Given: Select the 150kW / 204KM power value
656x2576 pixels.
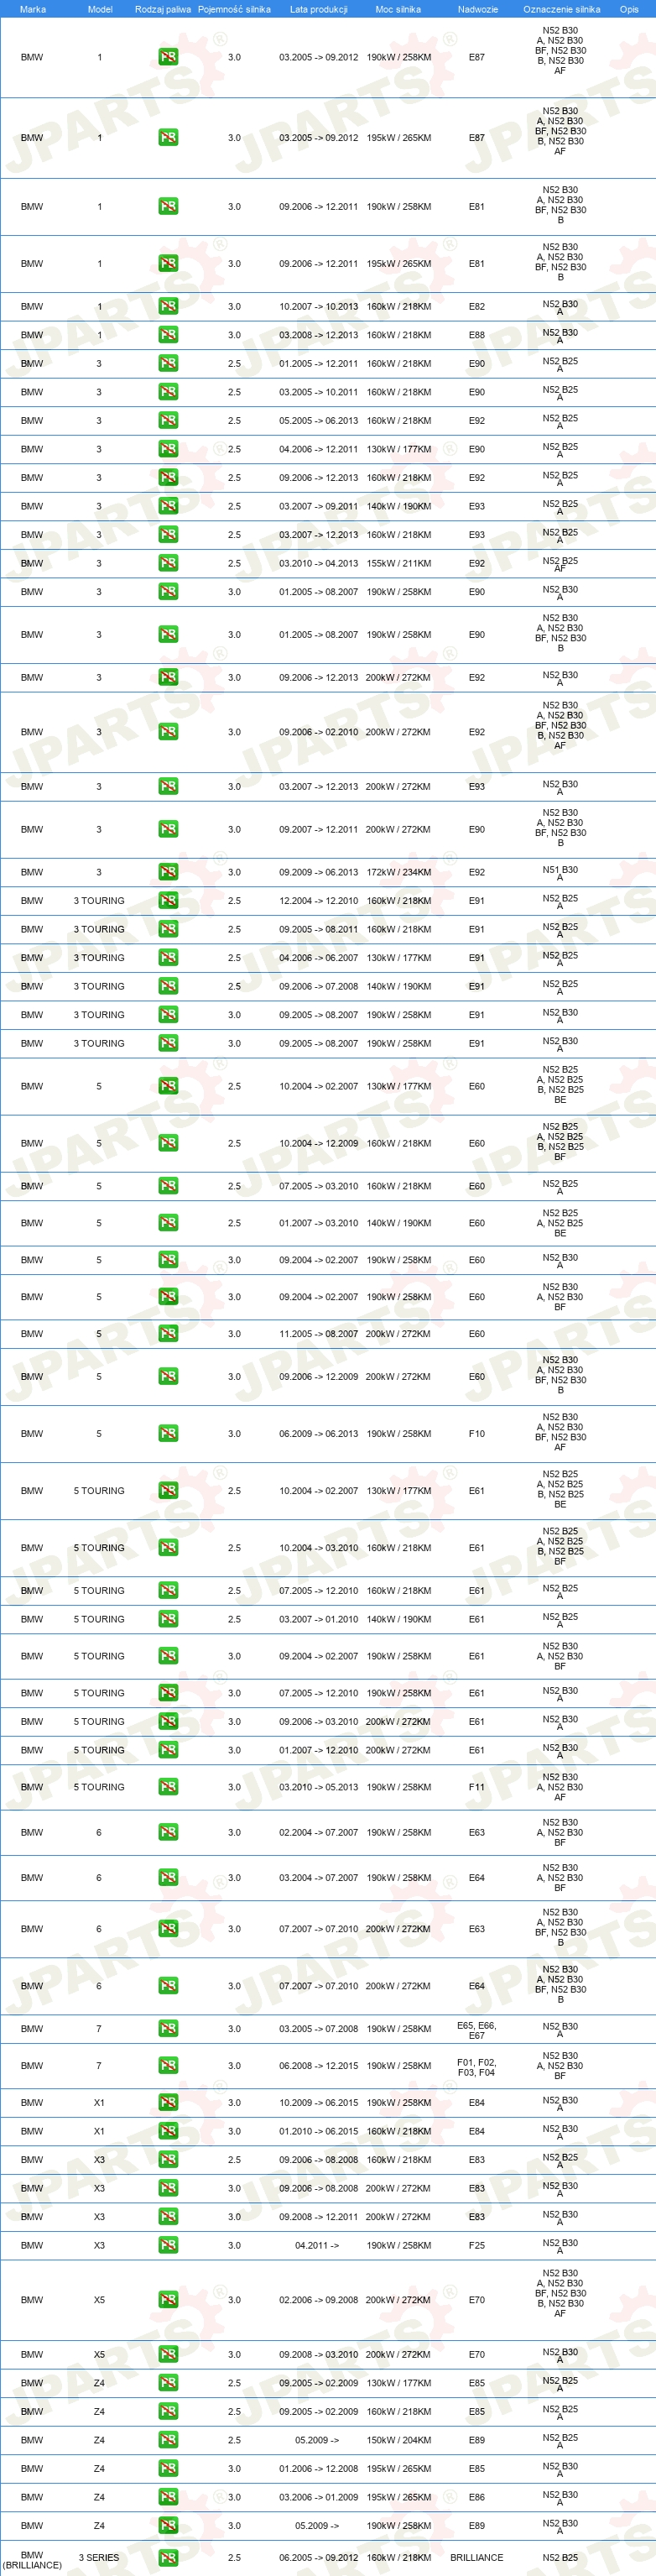Looking at the screenshot, I should point(398,2440).
